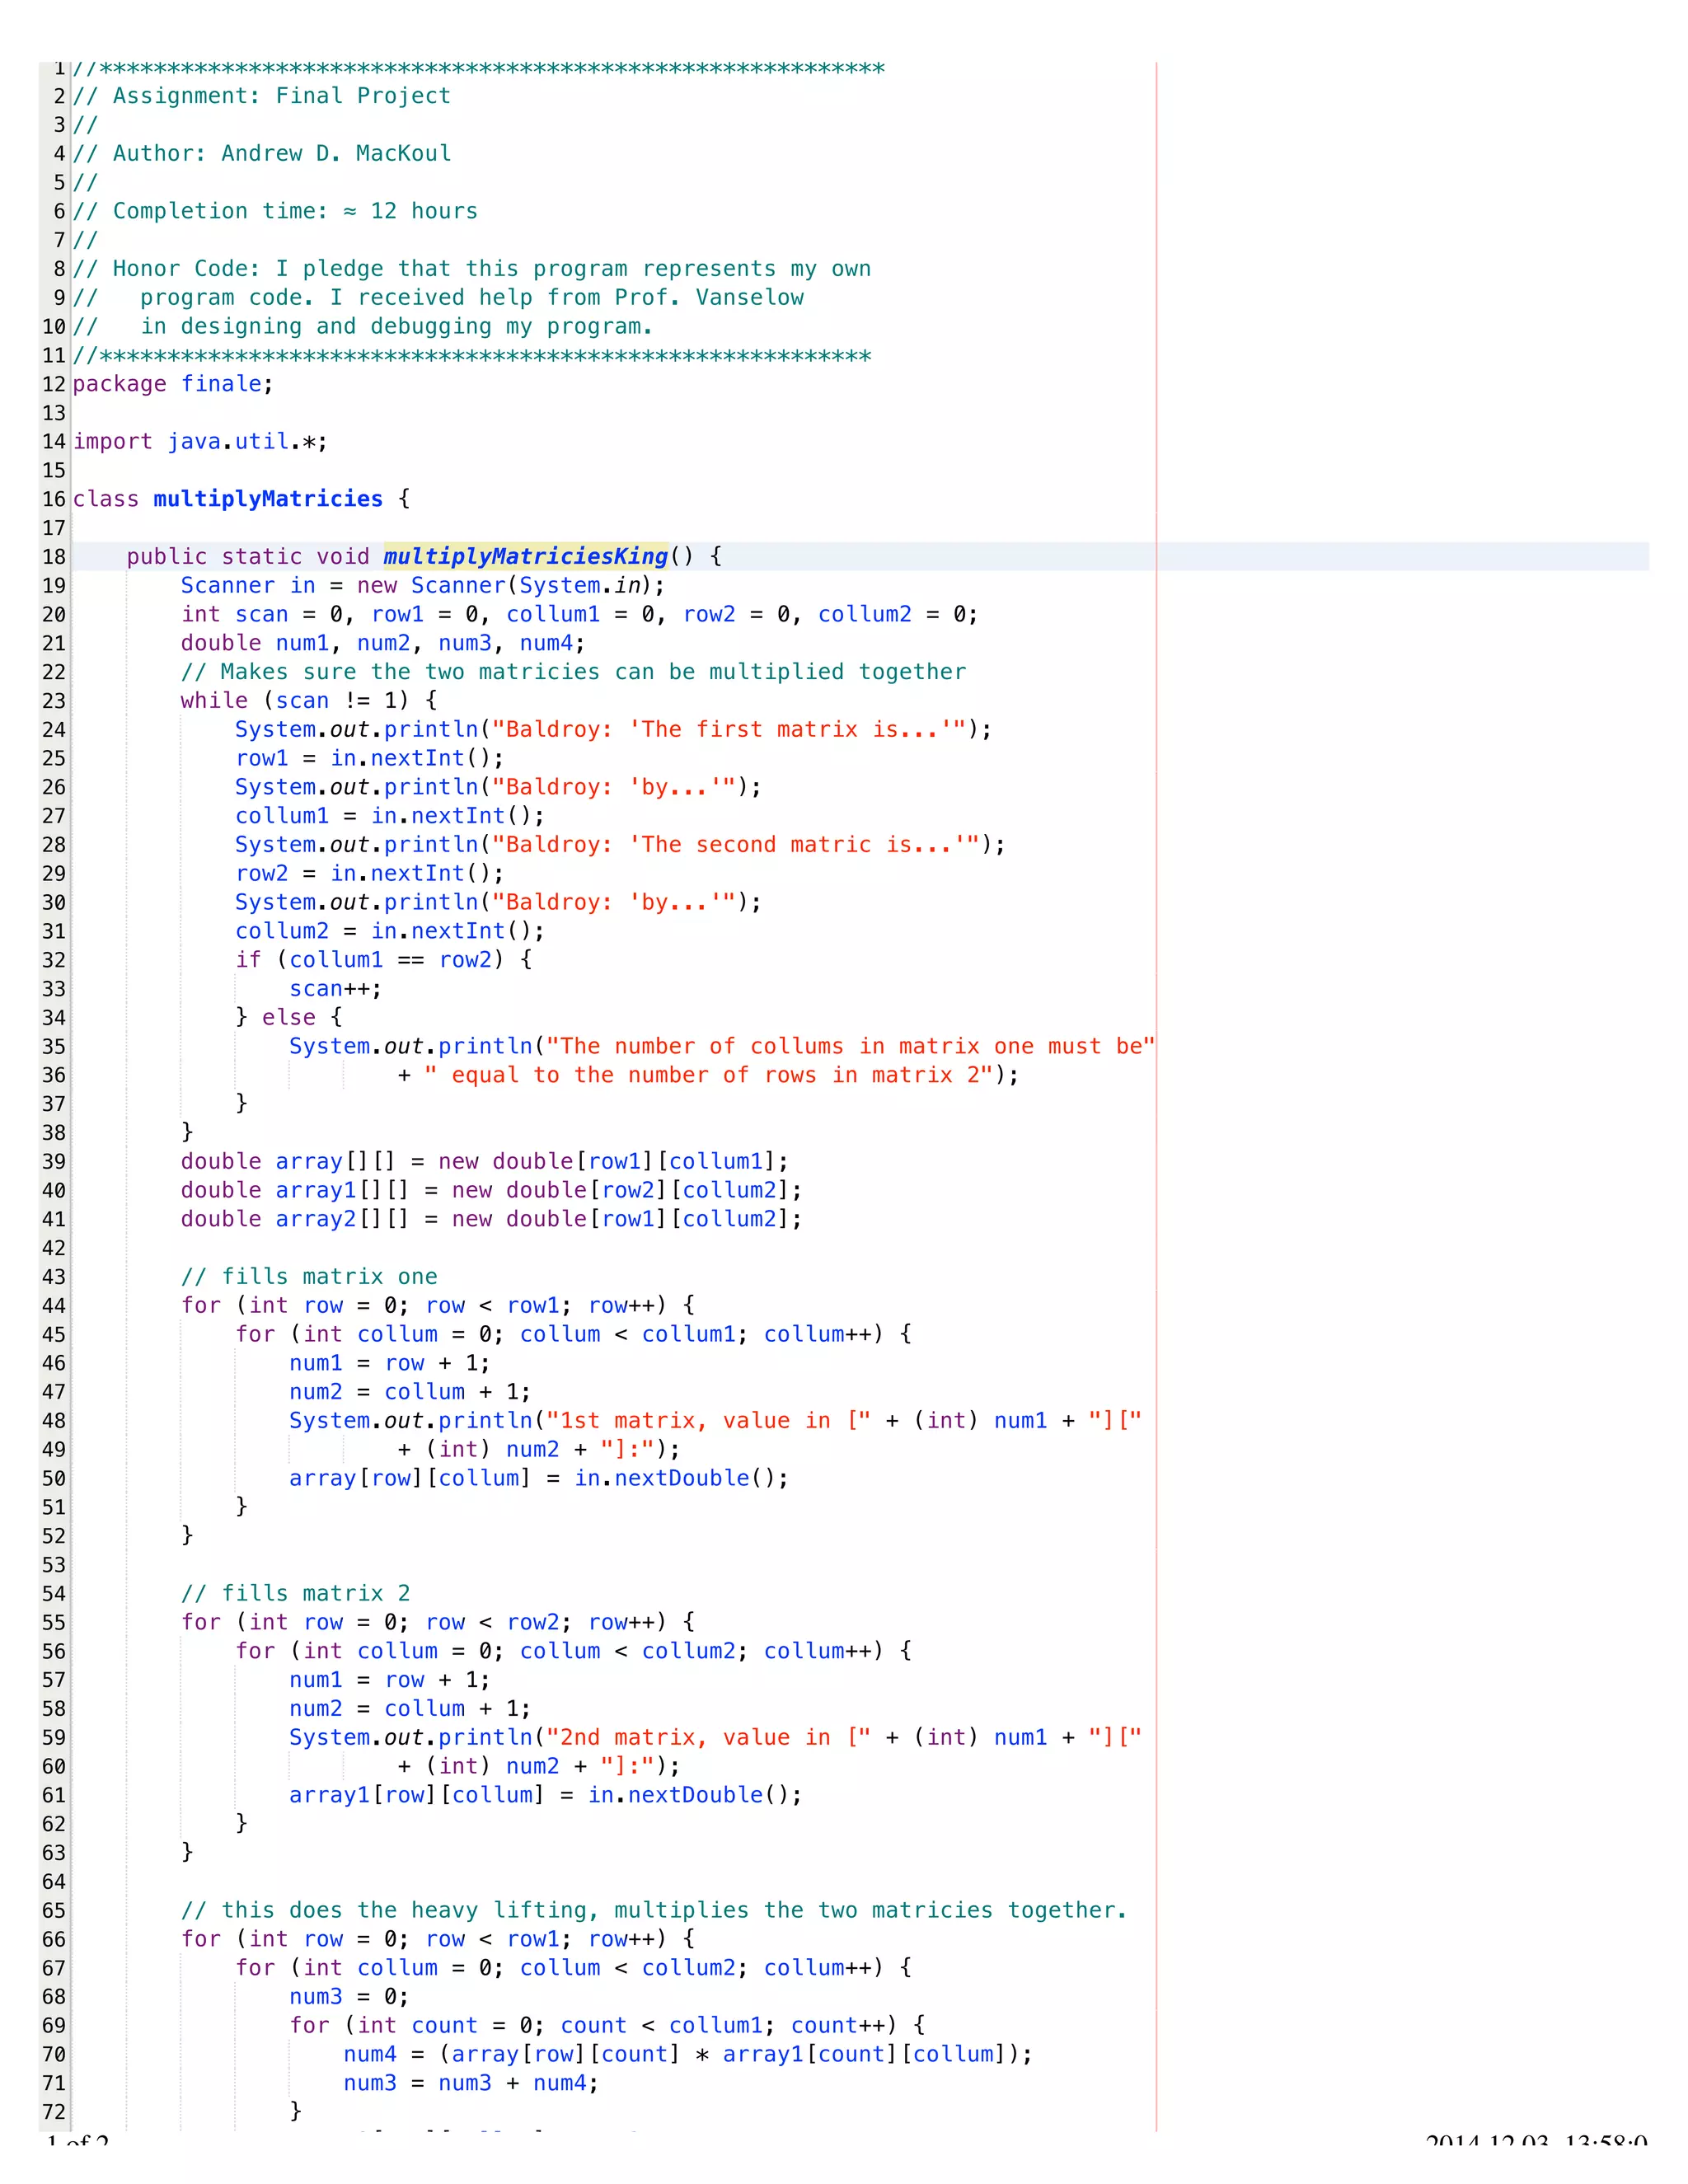This screenshot has height=2184, width=1688.
Task: Click the class name multiplyMatricies
Action: tap(268, 499)
